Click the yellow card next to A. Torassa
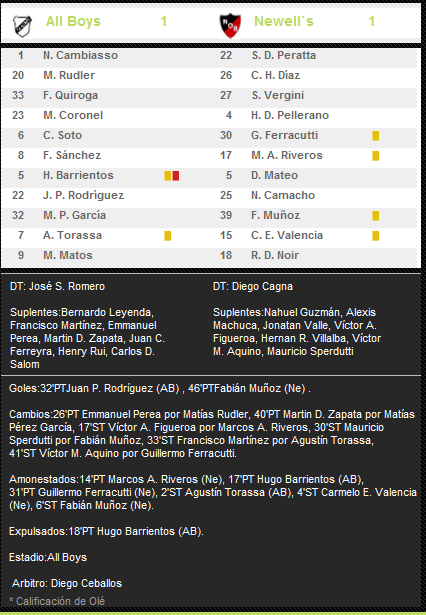The image size is (426, 615). click(167, 236)
